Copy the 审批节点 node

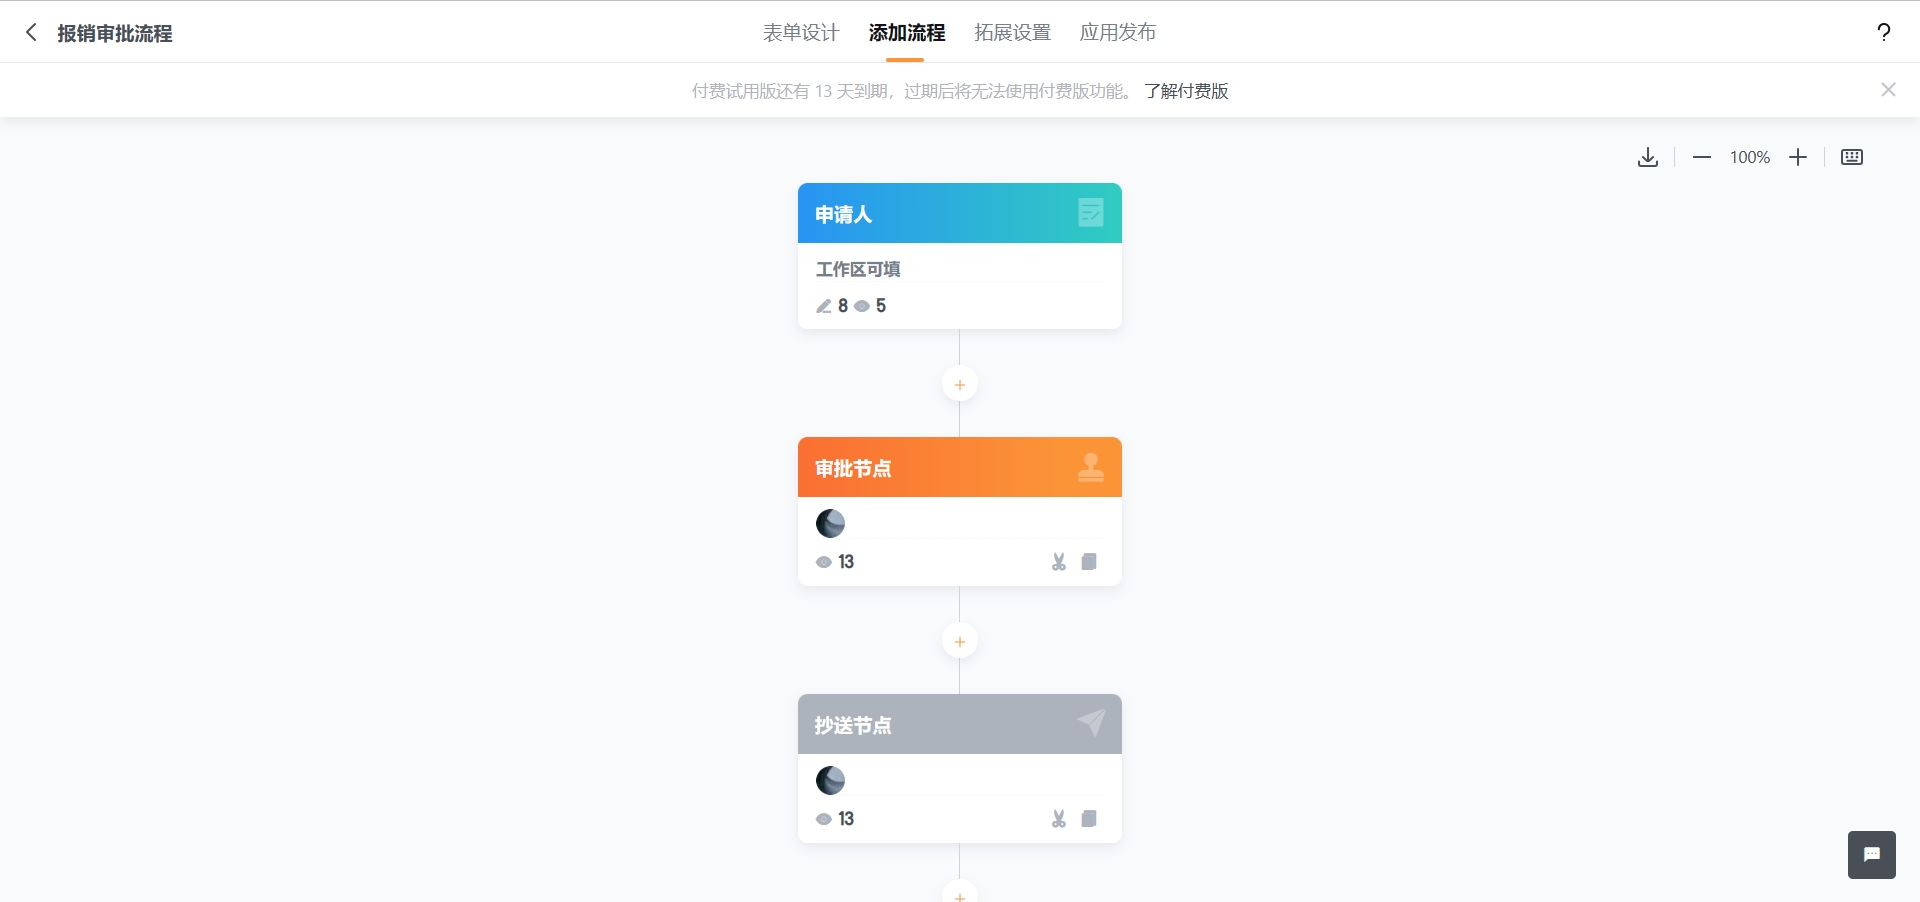(1089, 562)
